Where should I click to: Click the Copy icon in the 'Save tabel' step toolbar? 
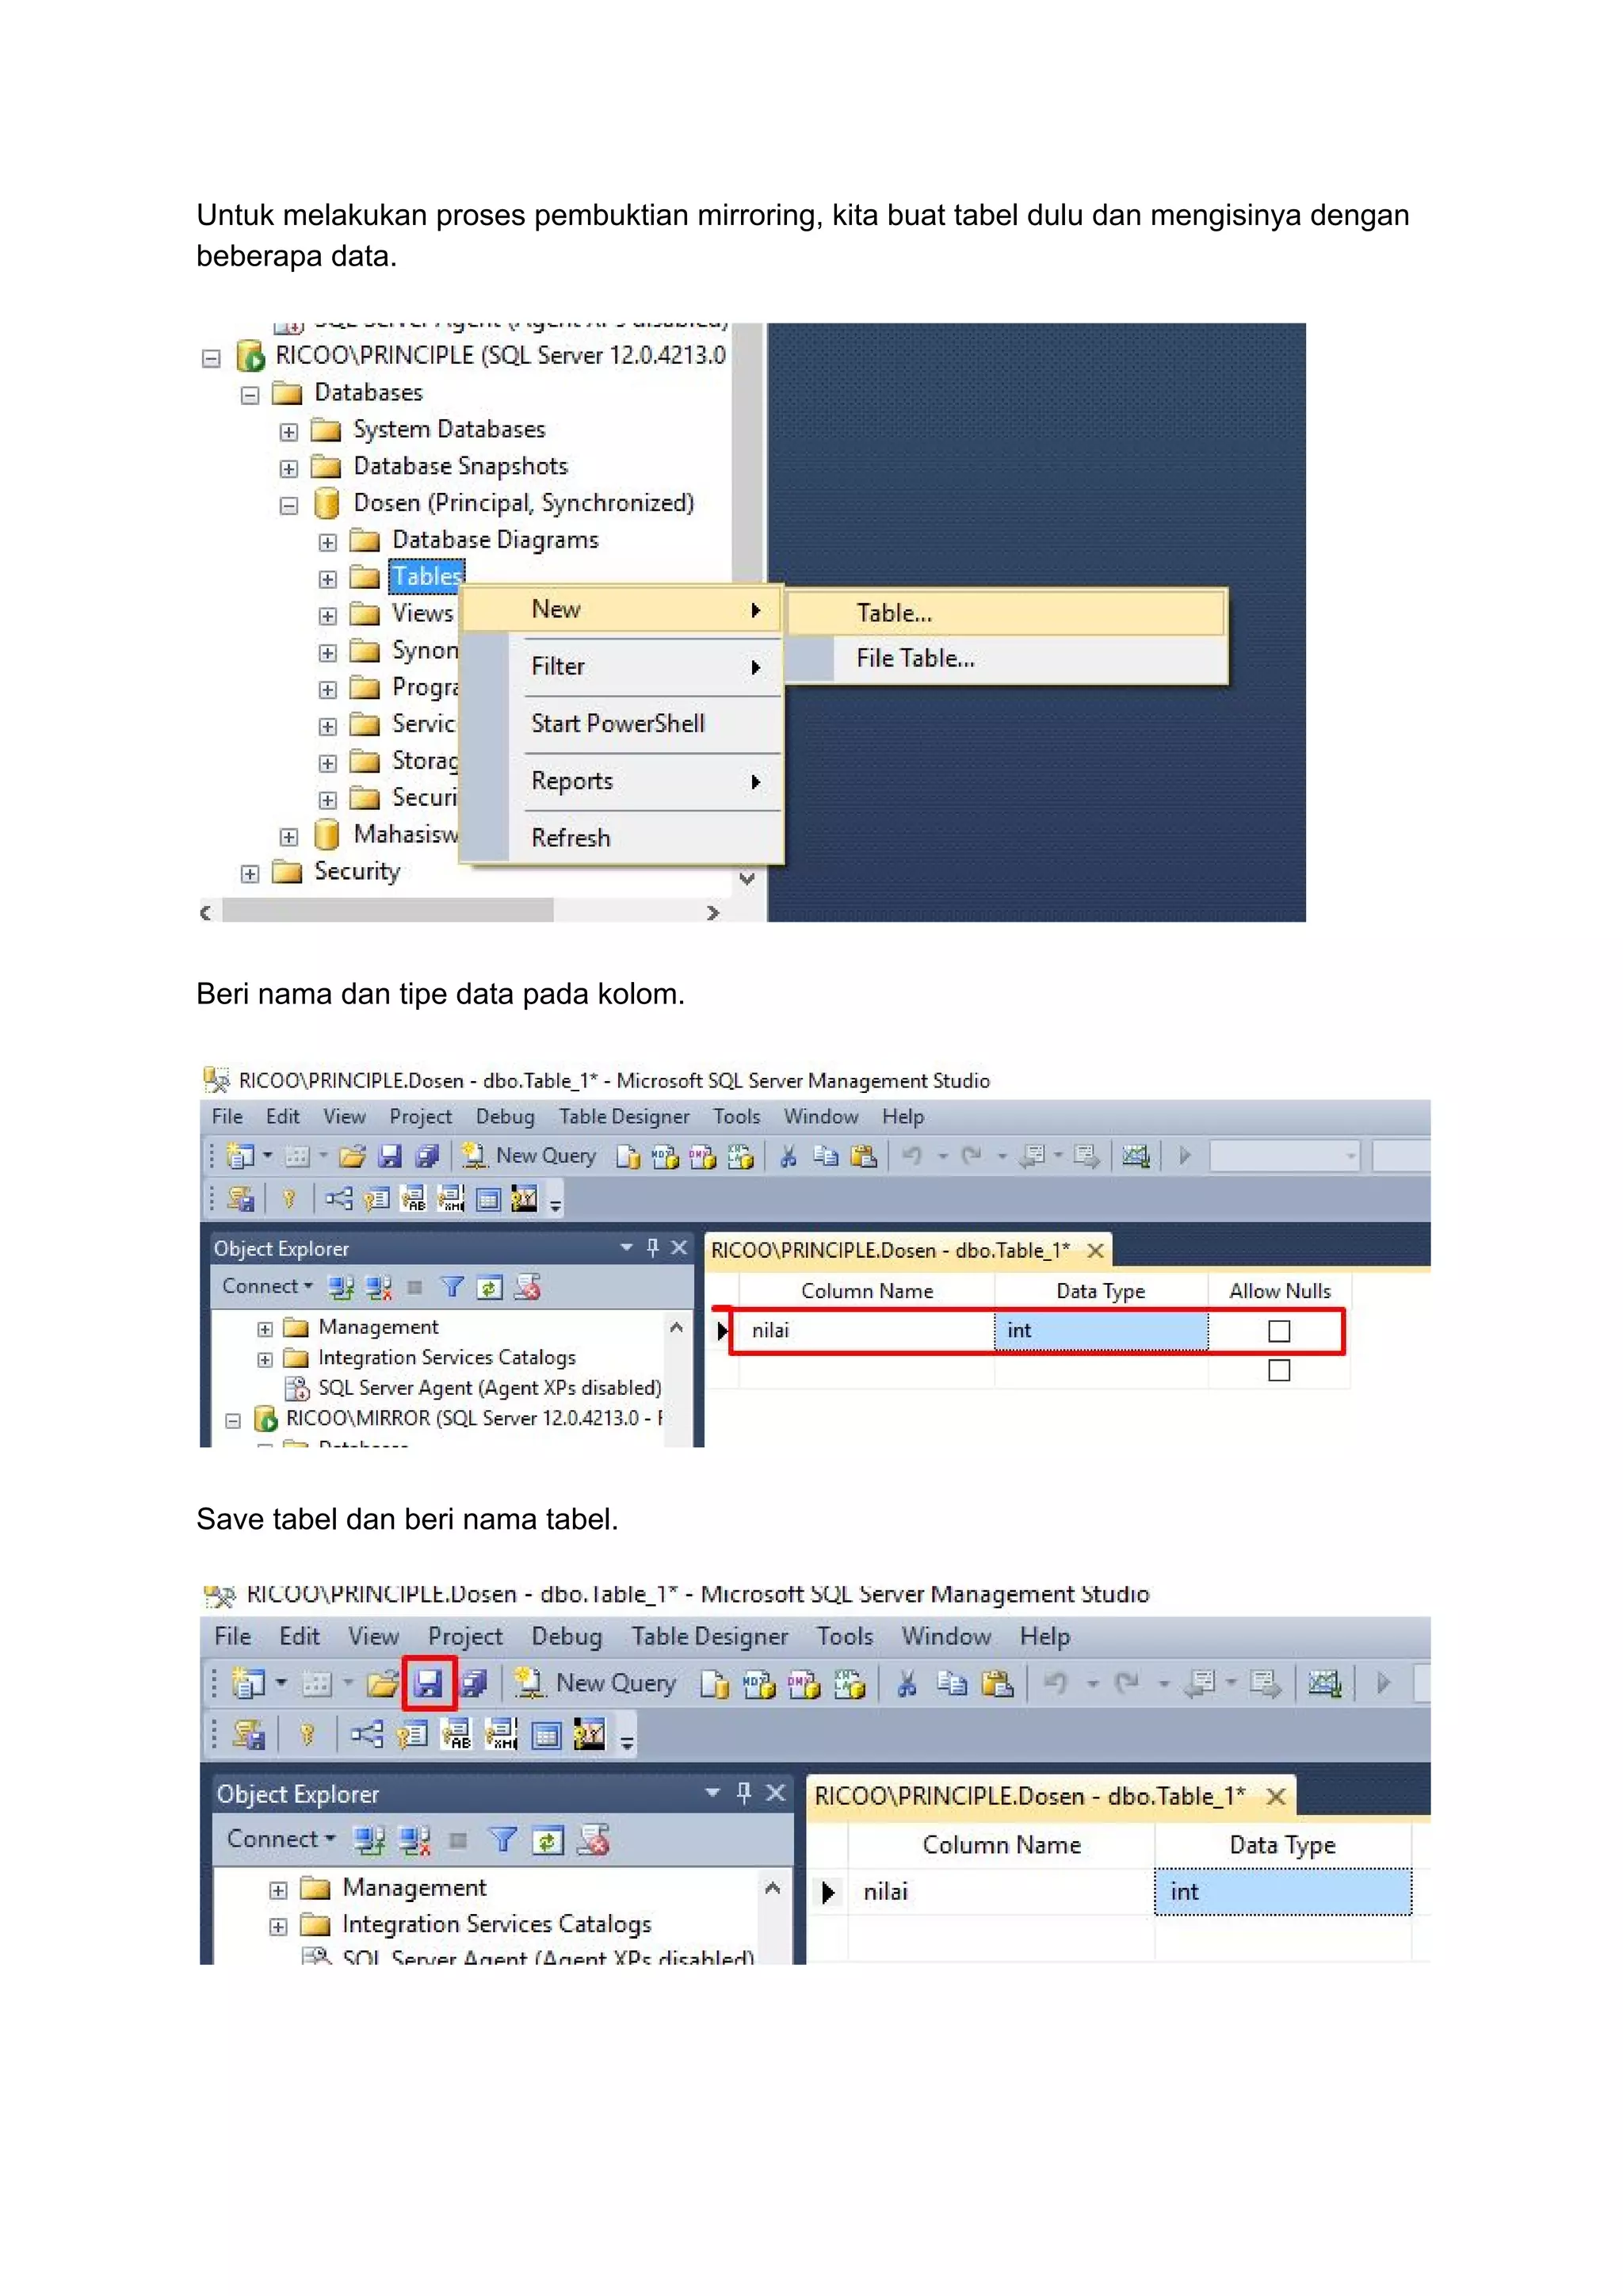(x=951, y=1684)
